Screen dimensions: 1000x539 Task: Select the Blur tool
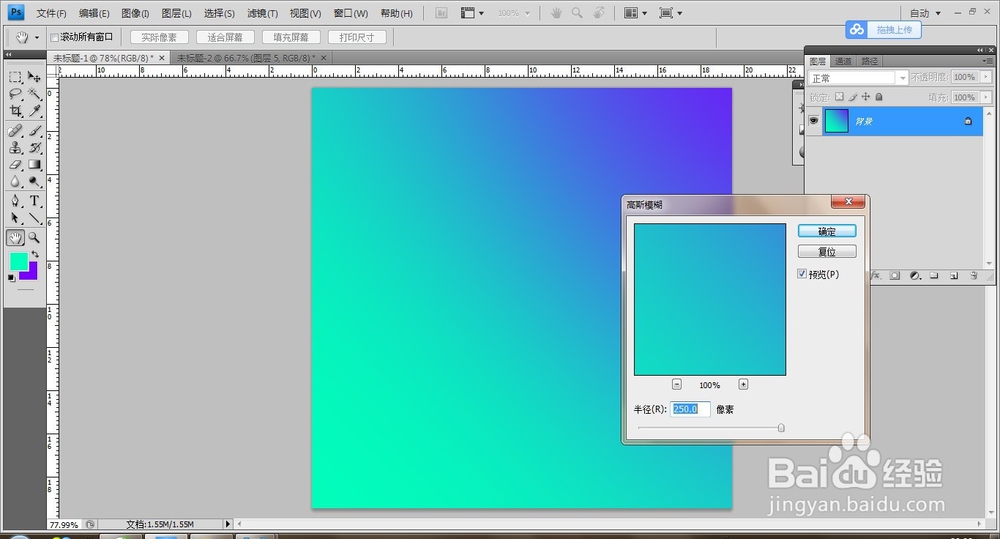pyautogui.click(x=15, y=182)
